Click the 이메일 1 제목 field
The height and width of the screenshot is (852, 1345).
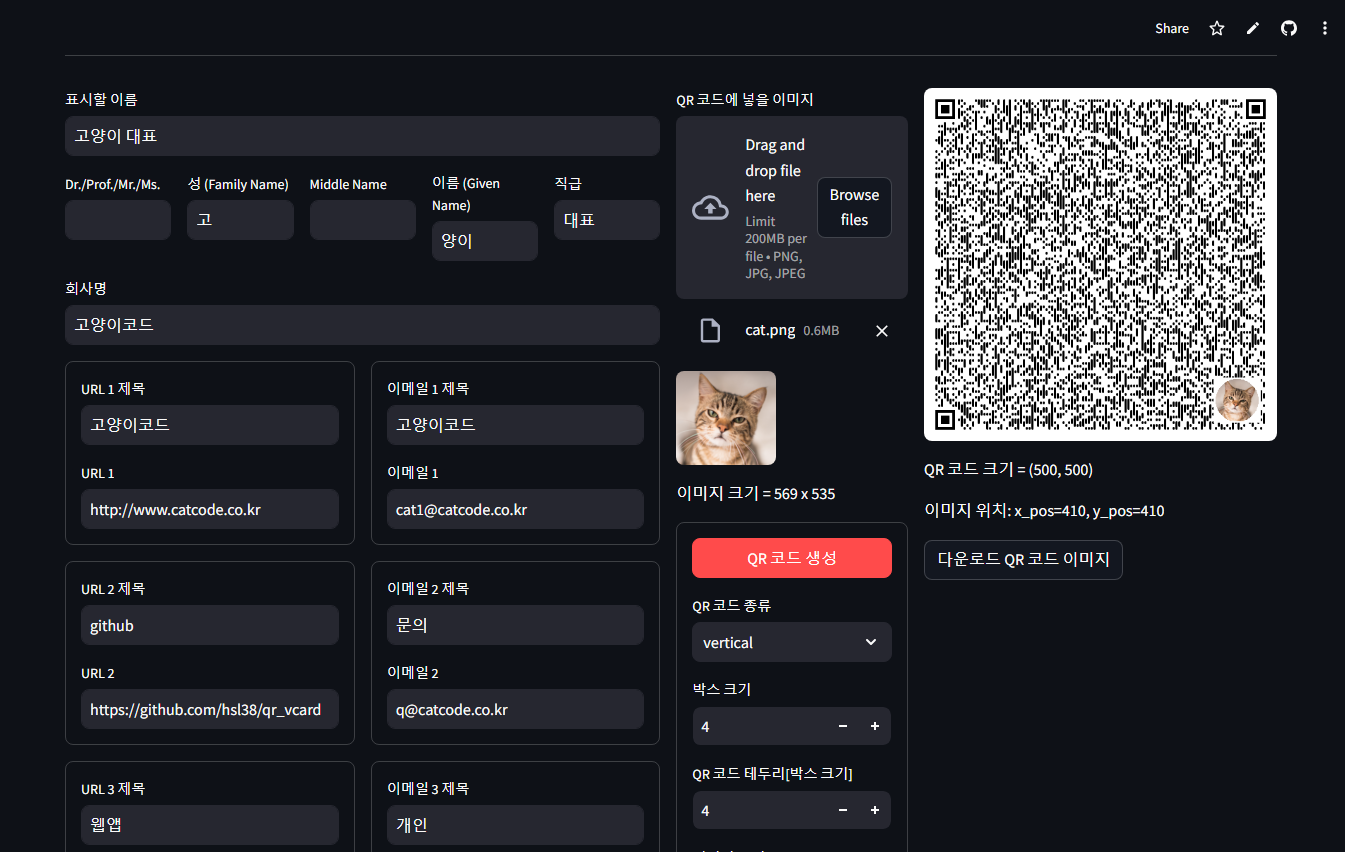[x=515, y=425]
